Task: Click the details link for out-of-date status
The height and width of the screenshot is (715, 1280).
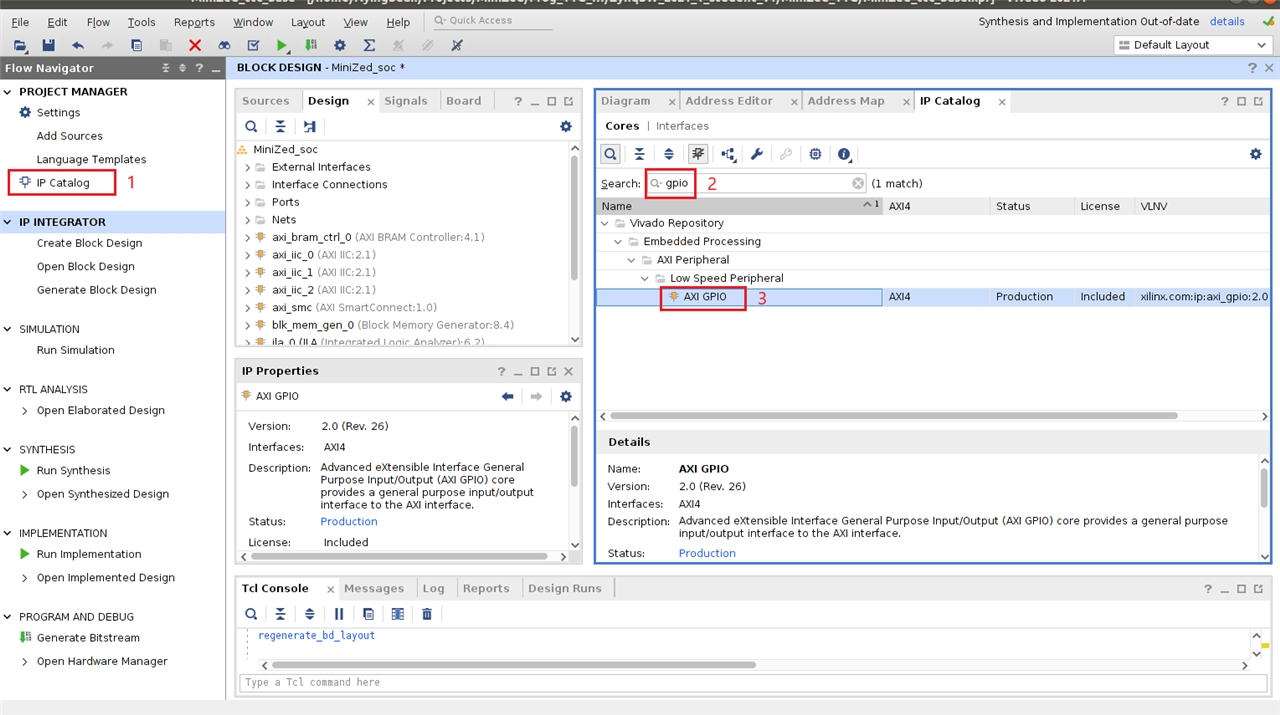Action: coord(1227,22)
